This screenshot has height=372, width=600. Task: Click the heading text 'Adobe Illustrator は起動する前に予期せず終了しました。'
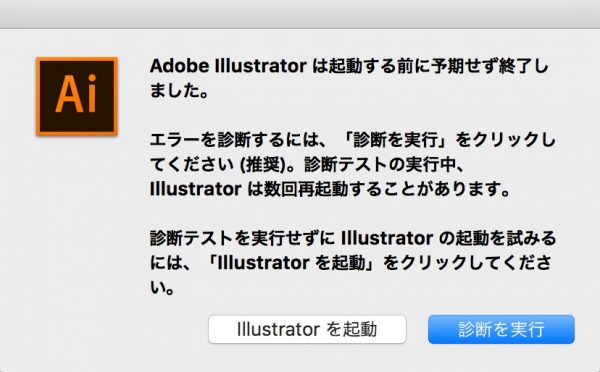(x=349, y=78)
